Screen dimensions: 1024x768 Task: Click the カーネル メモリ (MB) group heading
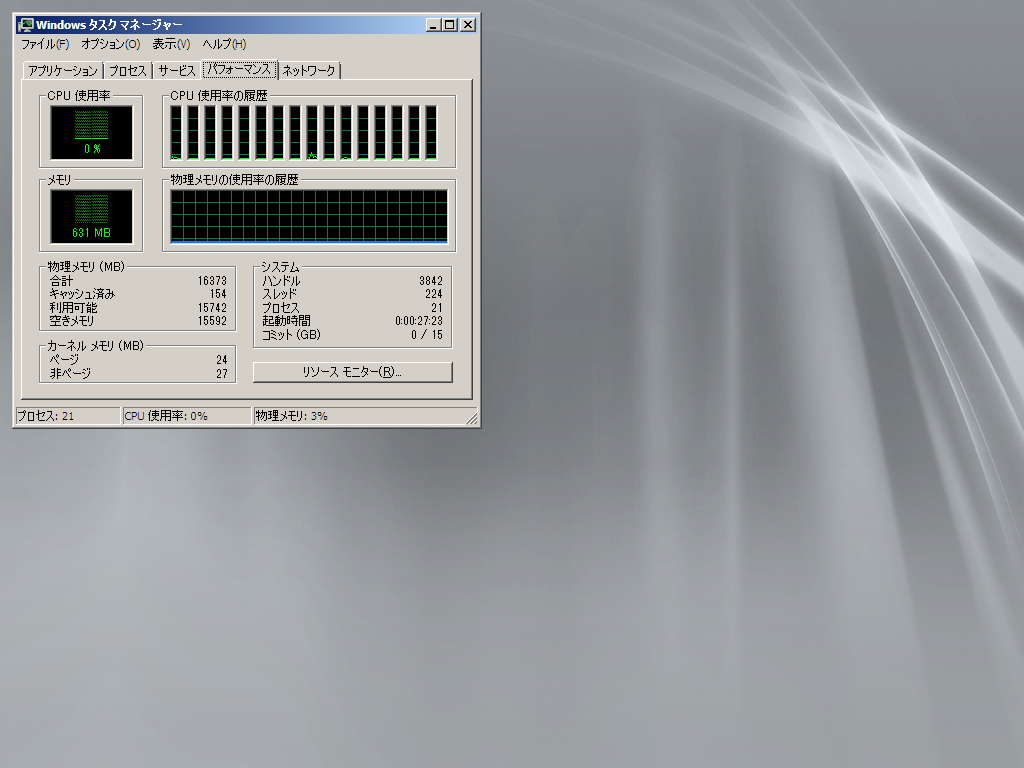tap(95, 345)
